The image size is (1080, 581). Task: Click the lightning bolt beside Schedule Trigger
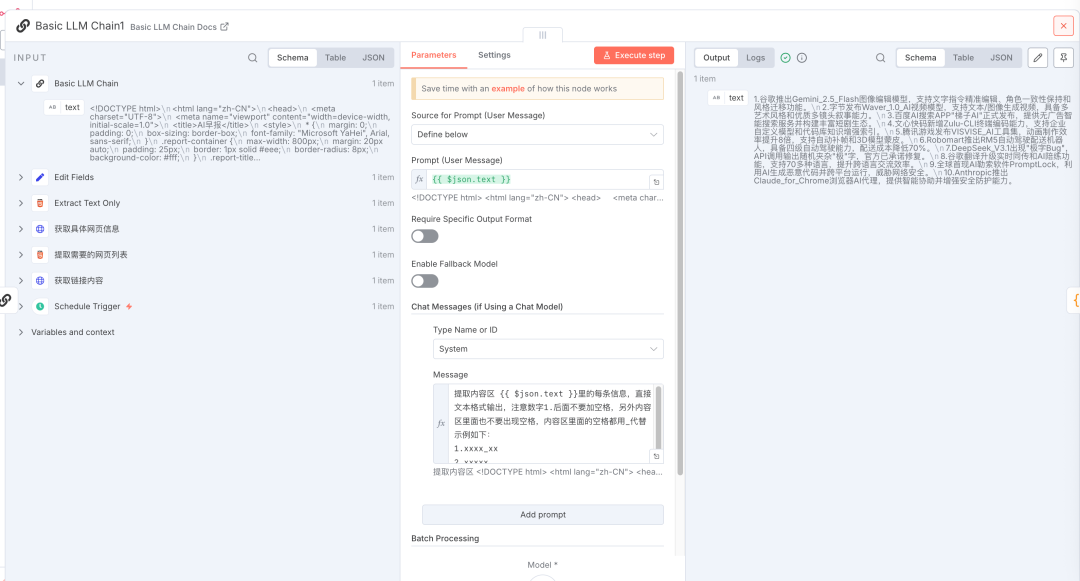[x=129, y=306]
